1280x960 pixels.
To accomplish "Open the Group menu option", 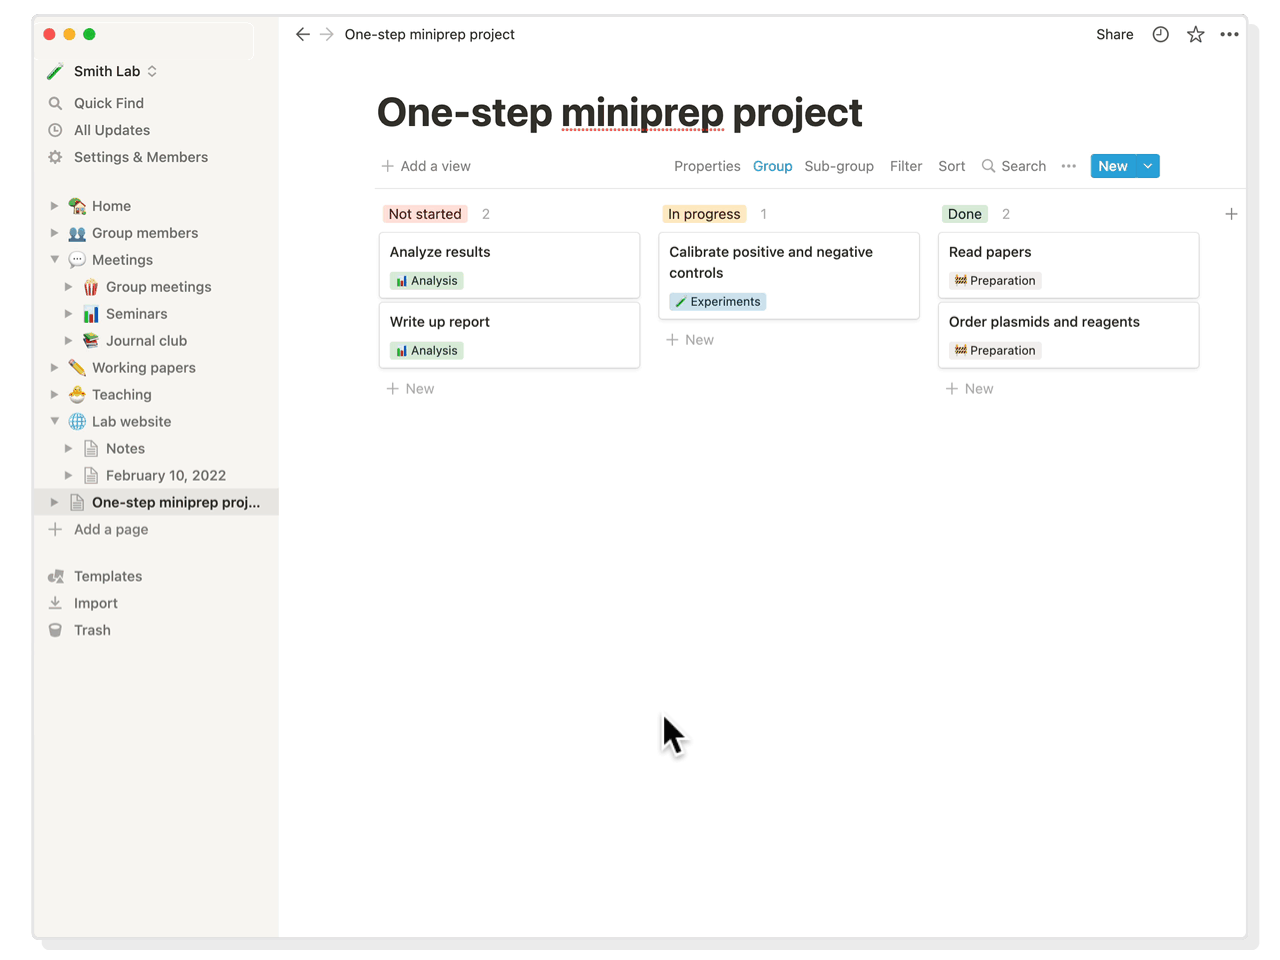I will (x=772, y=166).
